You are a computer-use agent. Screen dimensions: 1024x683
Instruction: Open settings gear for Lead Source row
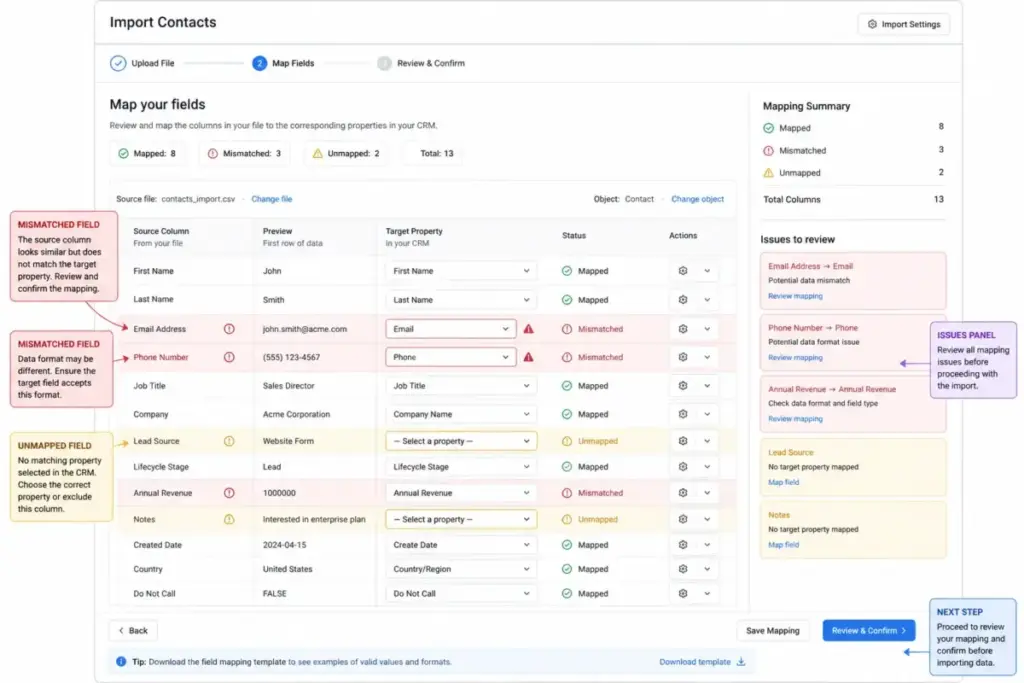point(682,441)
